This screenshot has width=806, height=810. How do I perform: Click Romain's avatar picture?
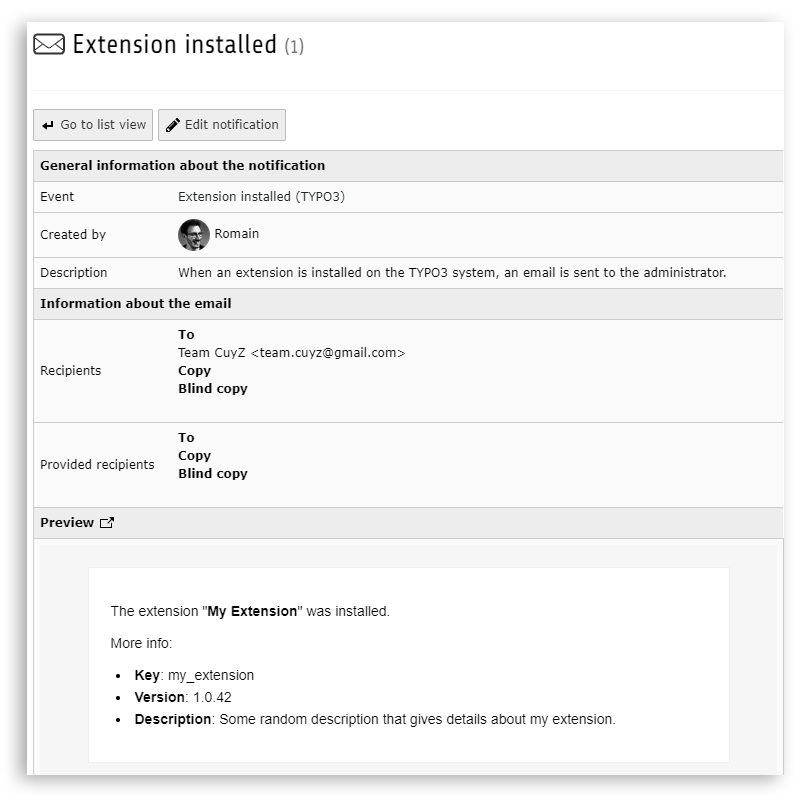[193, 235]
